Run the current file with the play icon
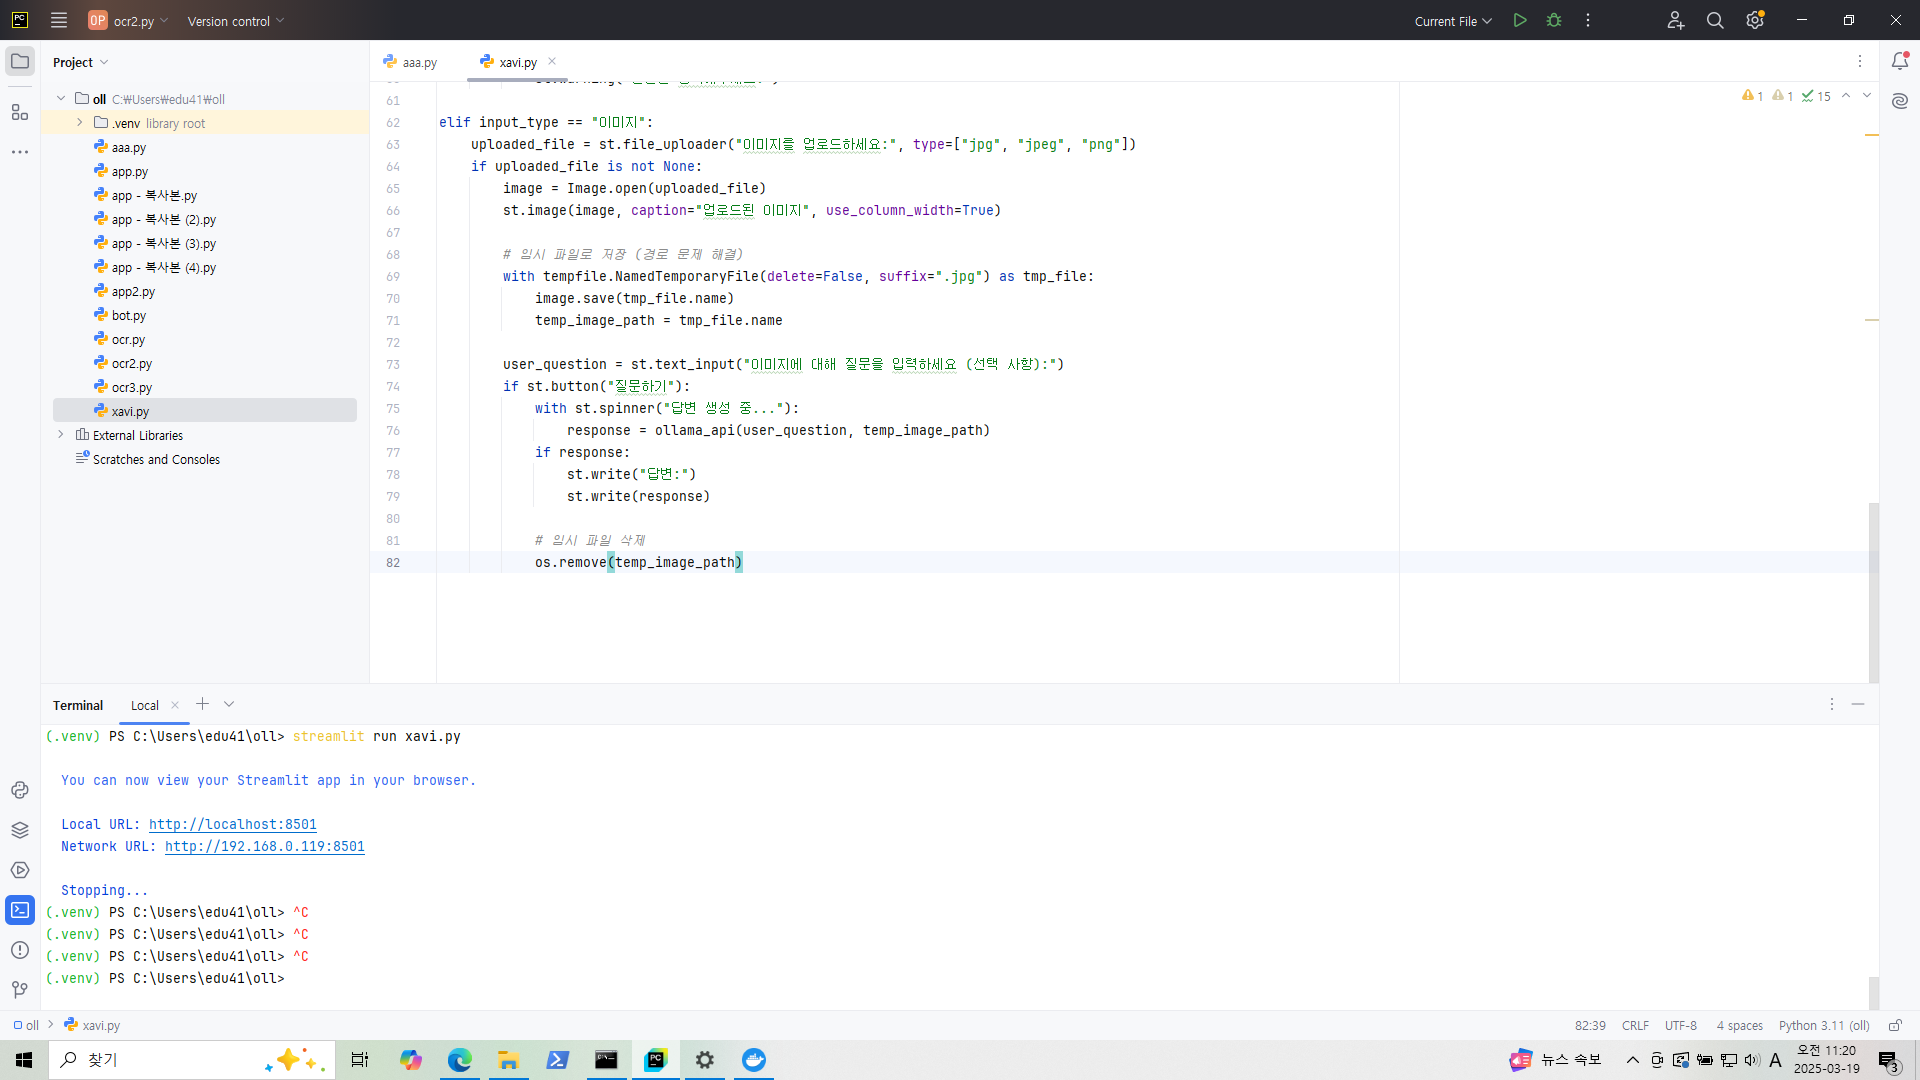The image size is (1920, 1080). pyautogui.click(x=1520, y=20)
